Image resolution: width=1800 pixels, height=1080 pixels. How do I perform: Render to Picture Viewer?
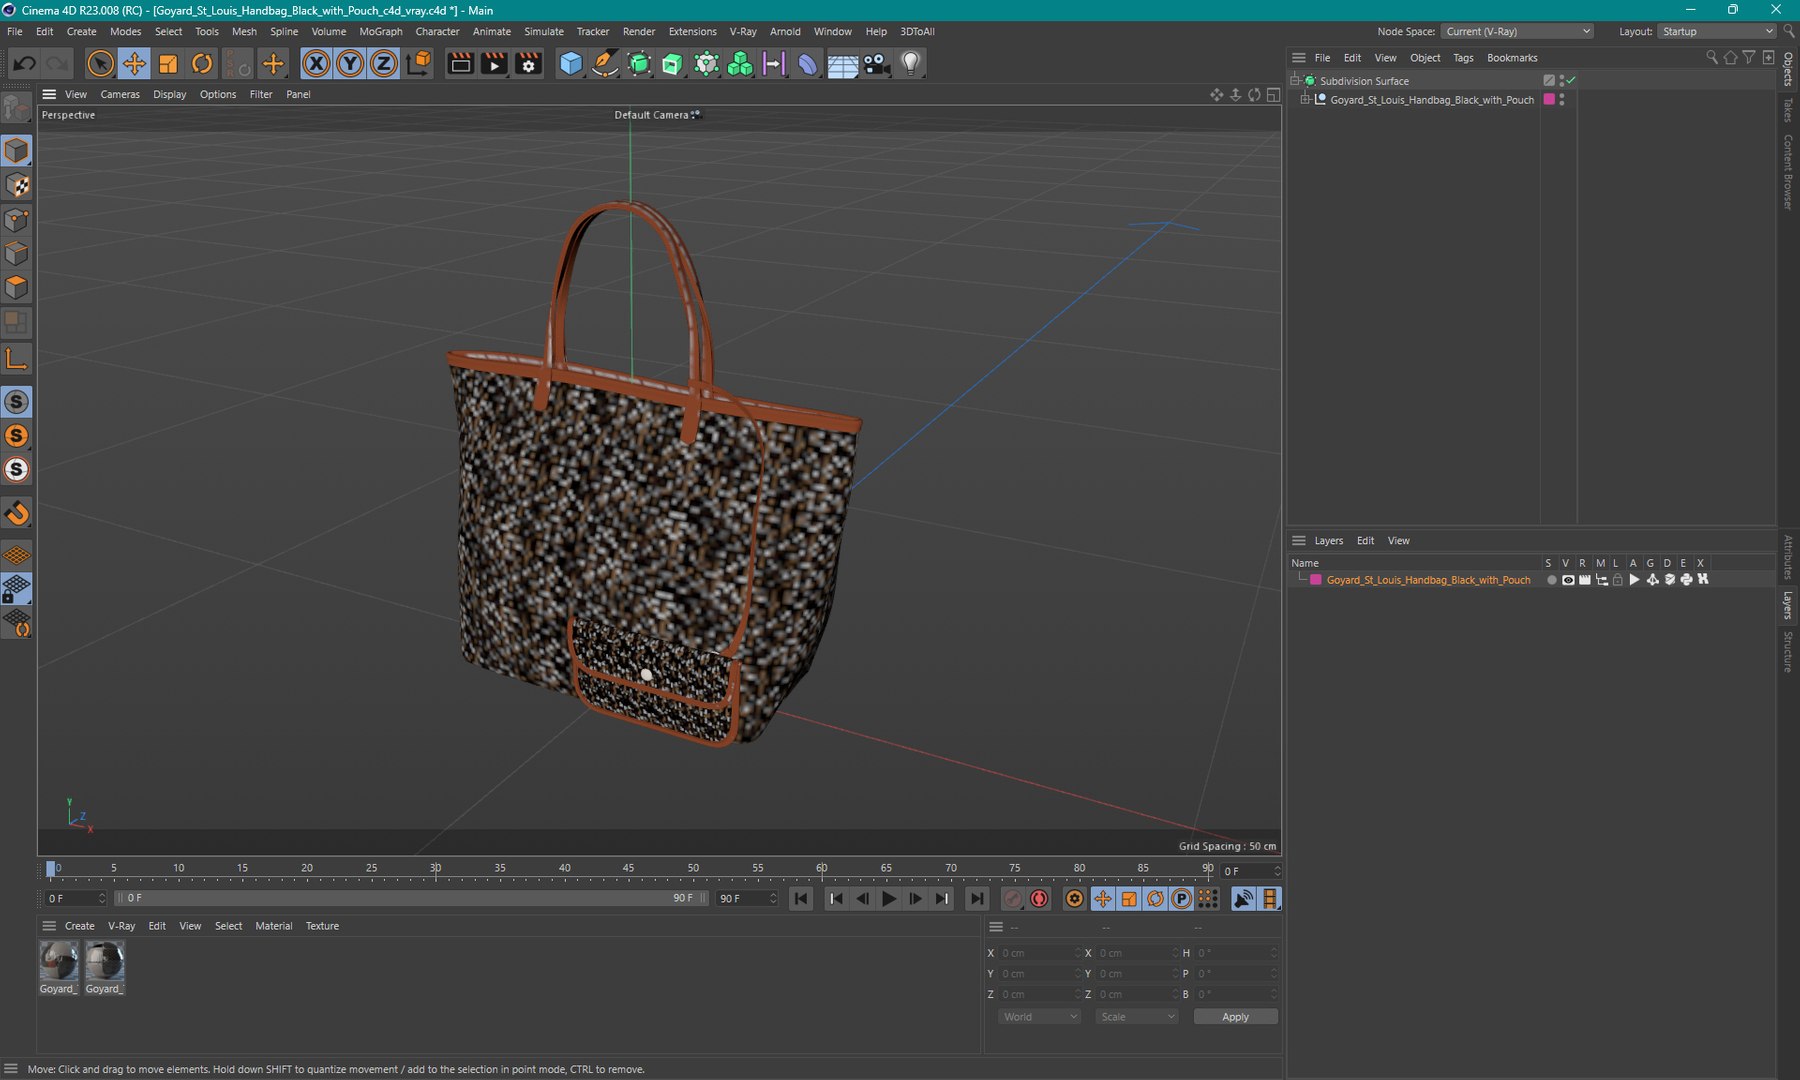pos(494,64)
